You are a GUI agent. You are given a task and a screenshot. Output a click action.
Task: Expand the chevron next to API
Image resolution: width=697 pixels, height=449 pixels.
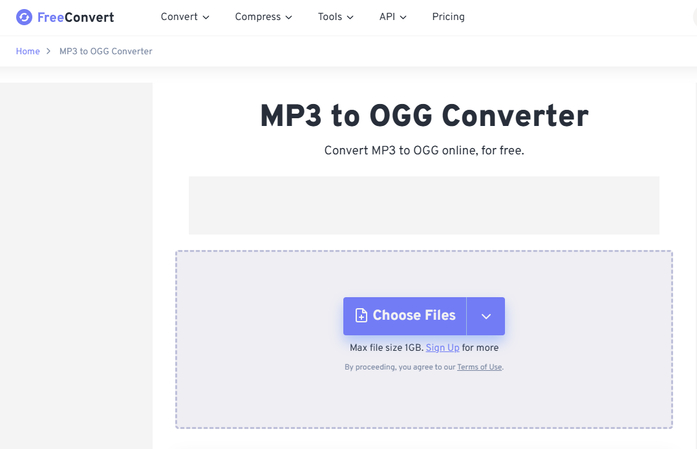(x=403, y=18)
